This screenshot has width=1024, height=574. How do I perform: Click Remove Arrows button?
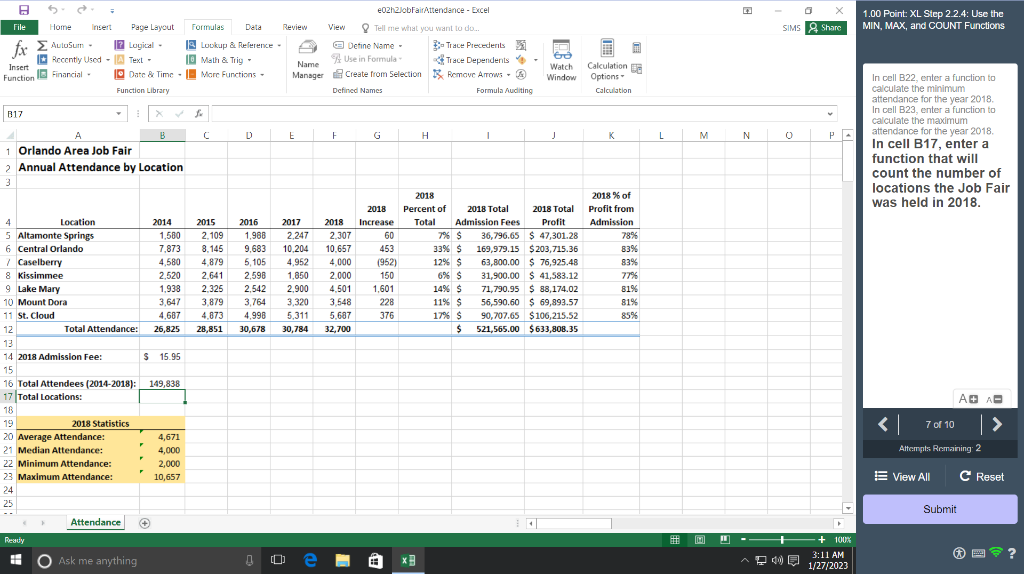click(472, 74)
